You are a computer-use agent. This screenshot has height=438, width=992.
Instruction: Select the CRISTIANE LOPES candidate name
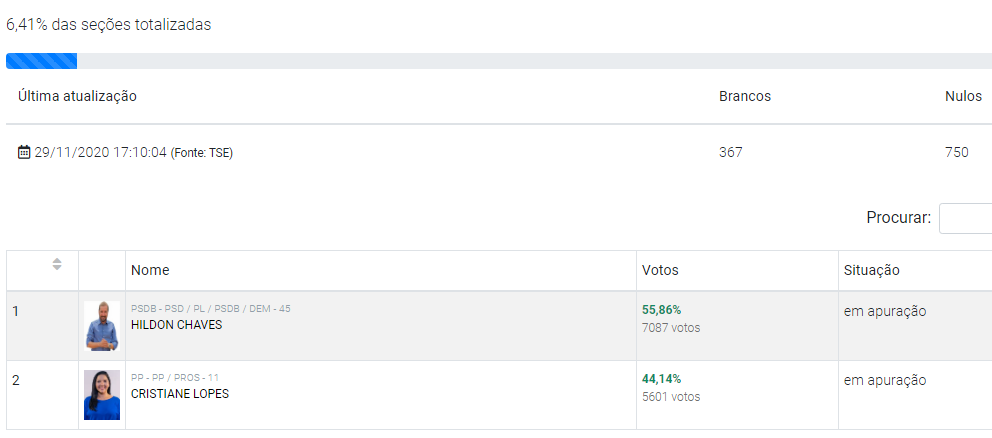[180, 394]
